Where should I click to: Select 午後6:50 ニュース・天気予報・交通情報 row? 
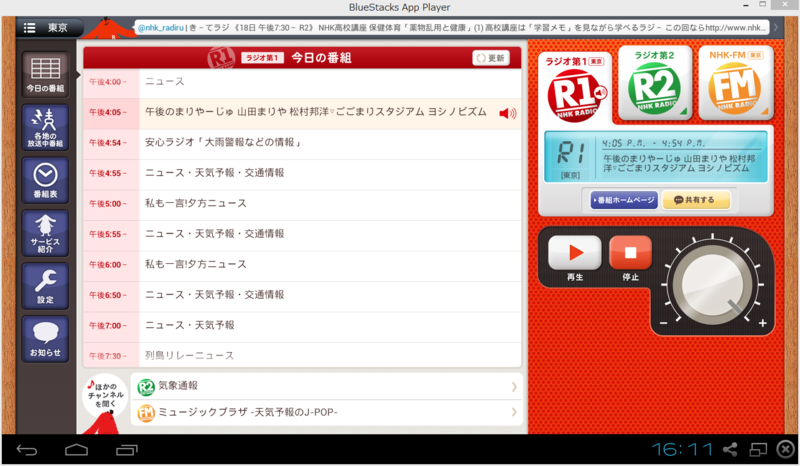click(x=303, y=295)
